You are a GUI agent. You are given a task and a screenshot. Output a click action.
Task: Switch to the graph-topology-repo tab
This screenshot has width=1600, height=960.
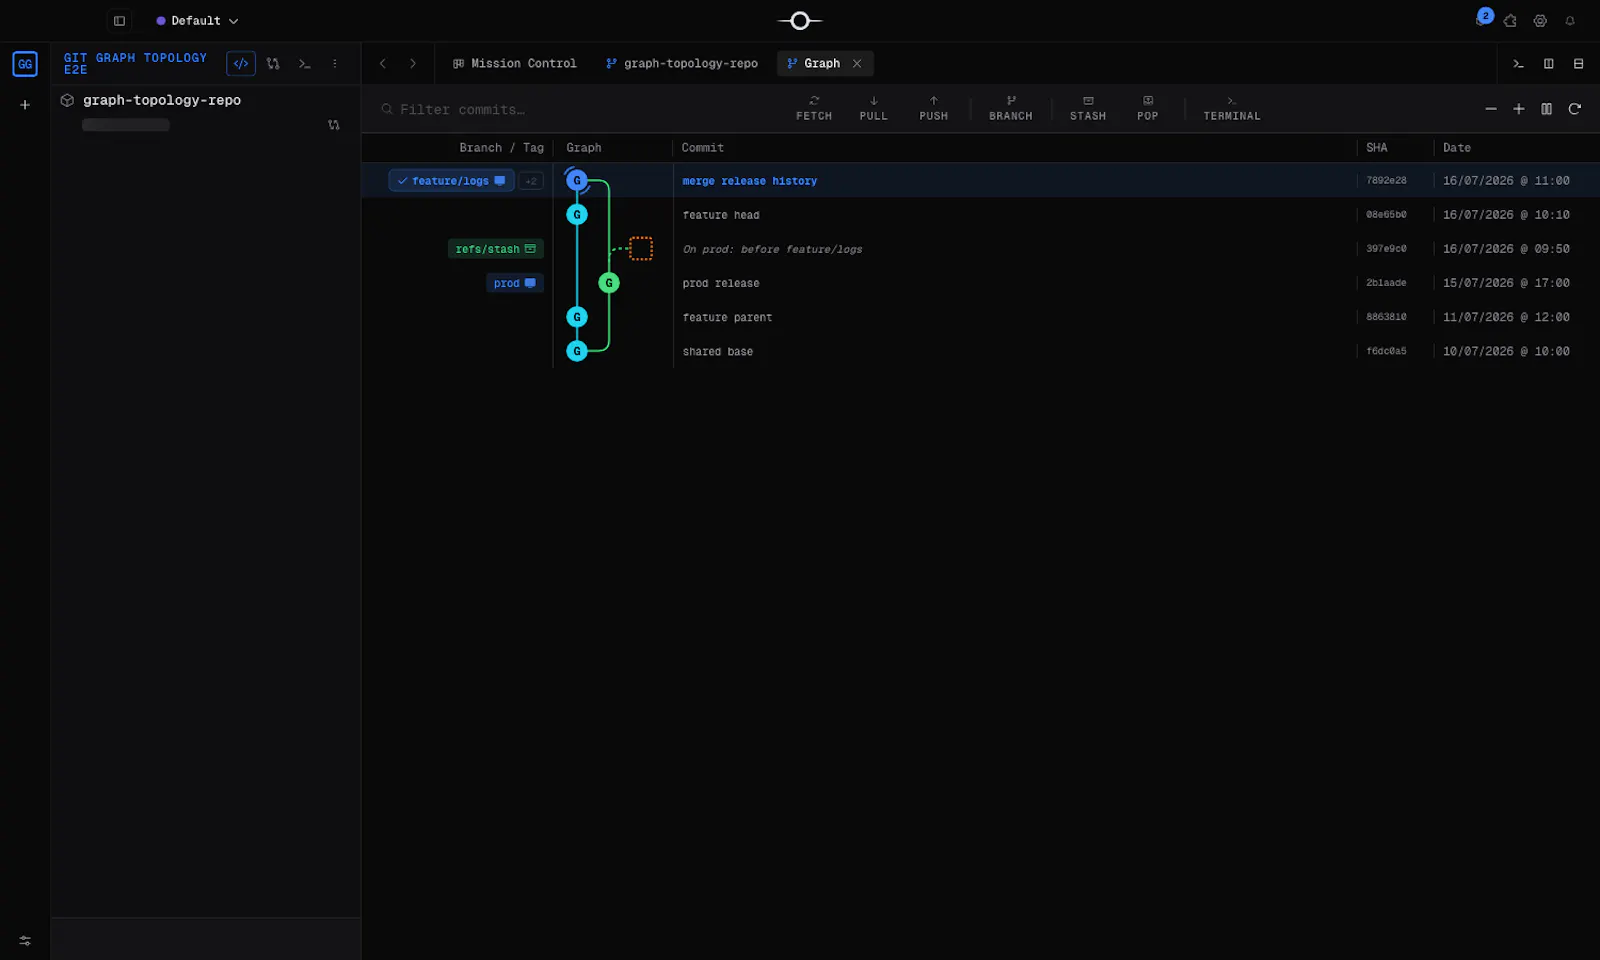681,63
